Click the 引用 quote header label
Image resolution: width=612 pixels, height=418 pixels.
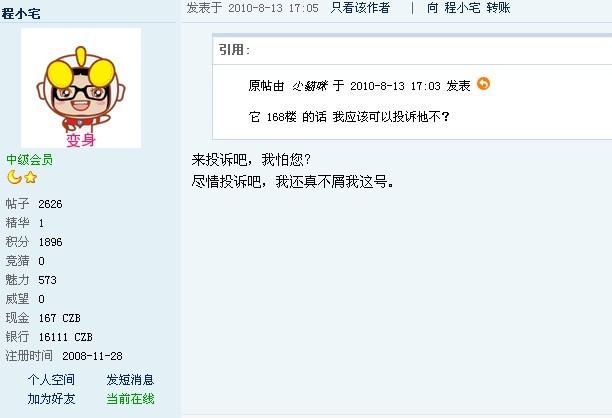[234, 50]
